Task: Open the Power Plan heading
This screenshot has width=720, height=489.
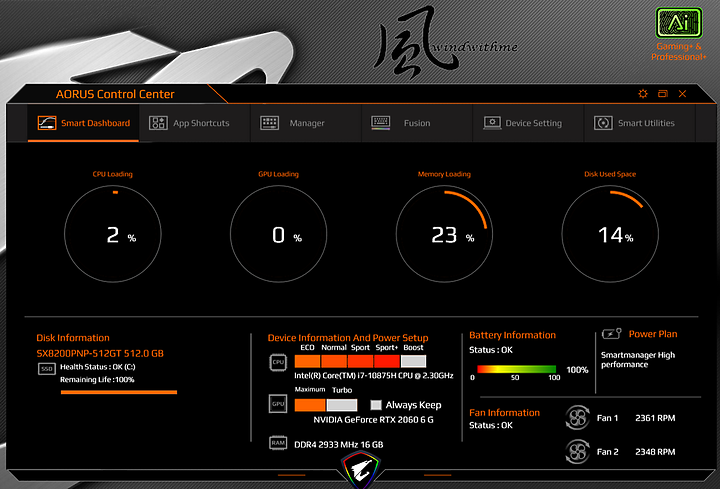Action: tap(652, 334)
